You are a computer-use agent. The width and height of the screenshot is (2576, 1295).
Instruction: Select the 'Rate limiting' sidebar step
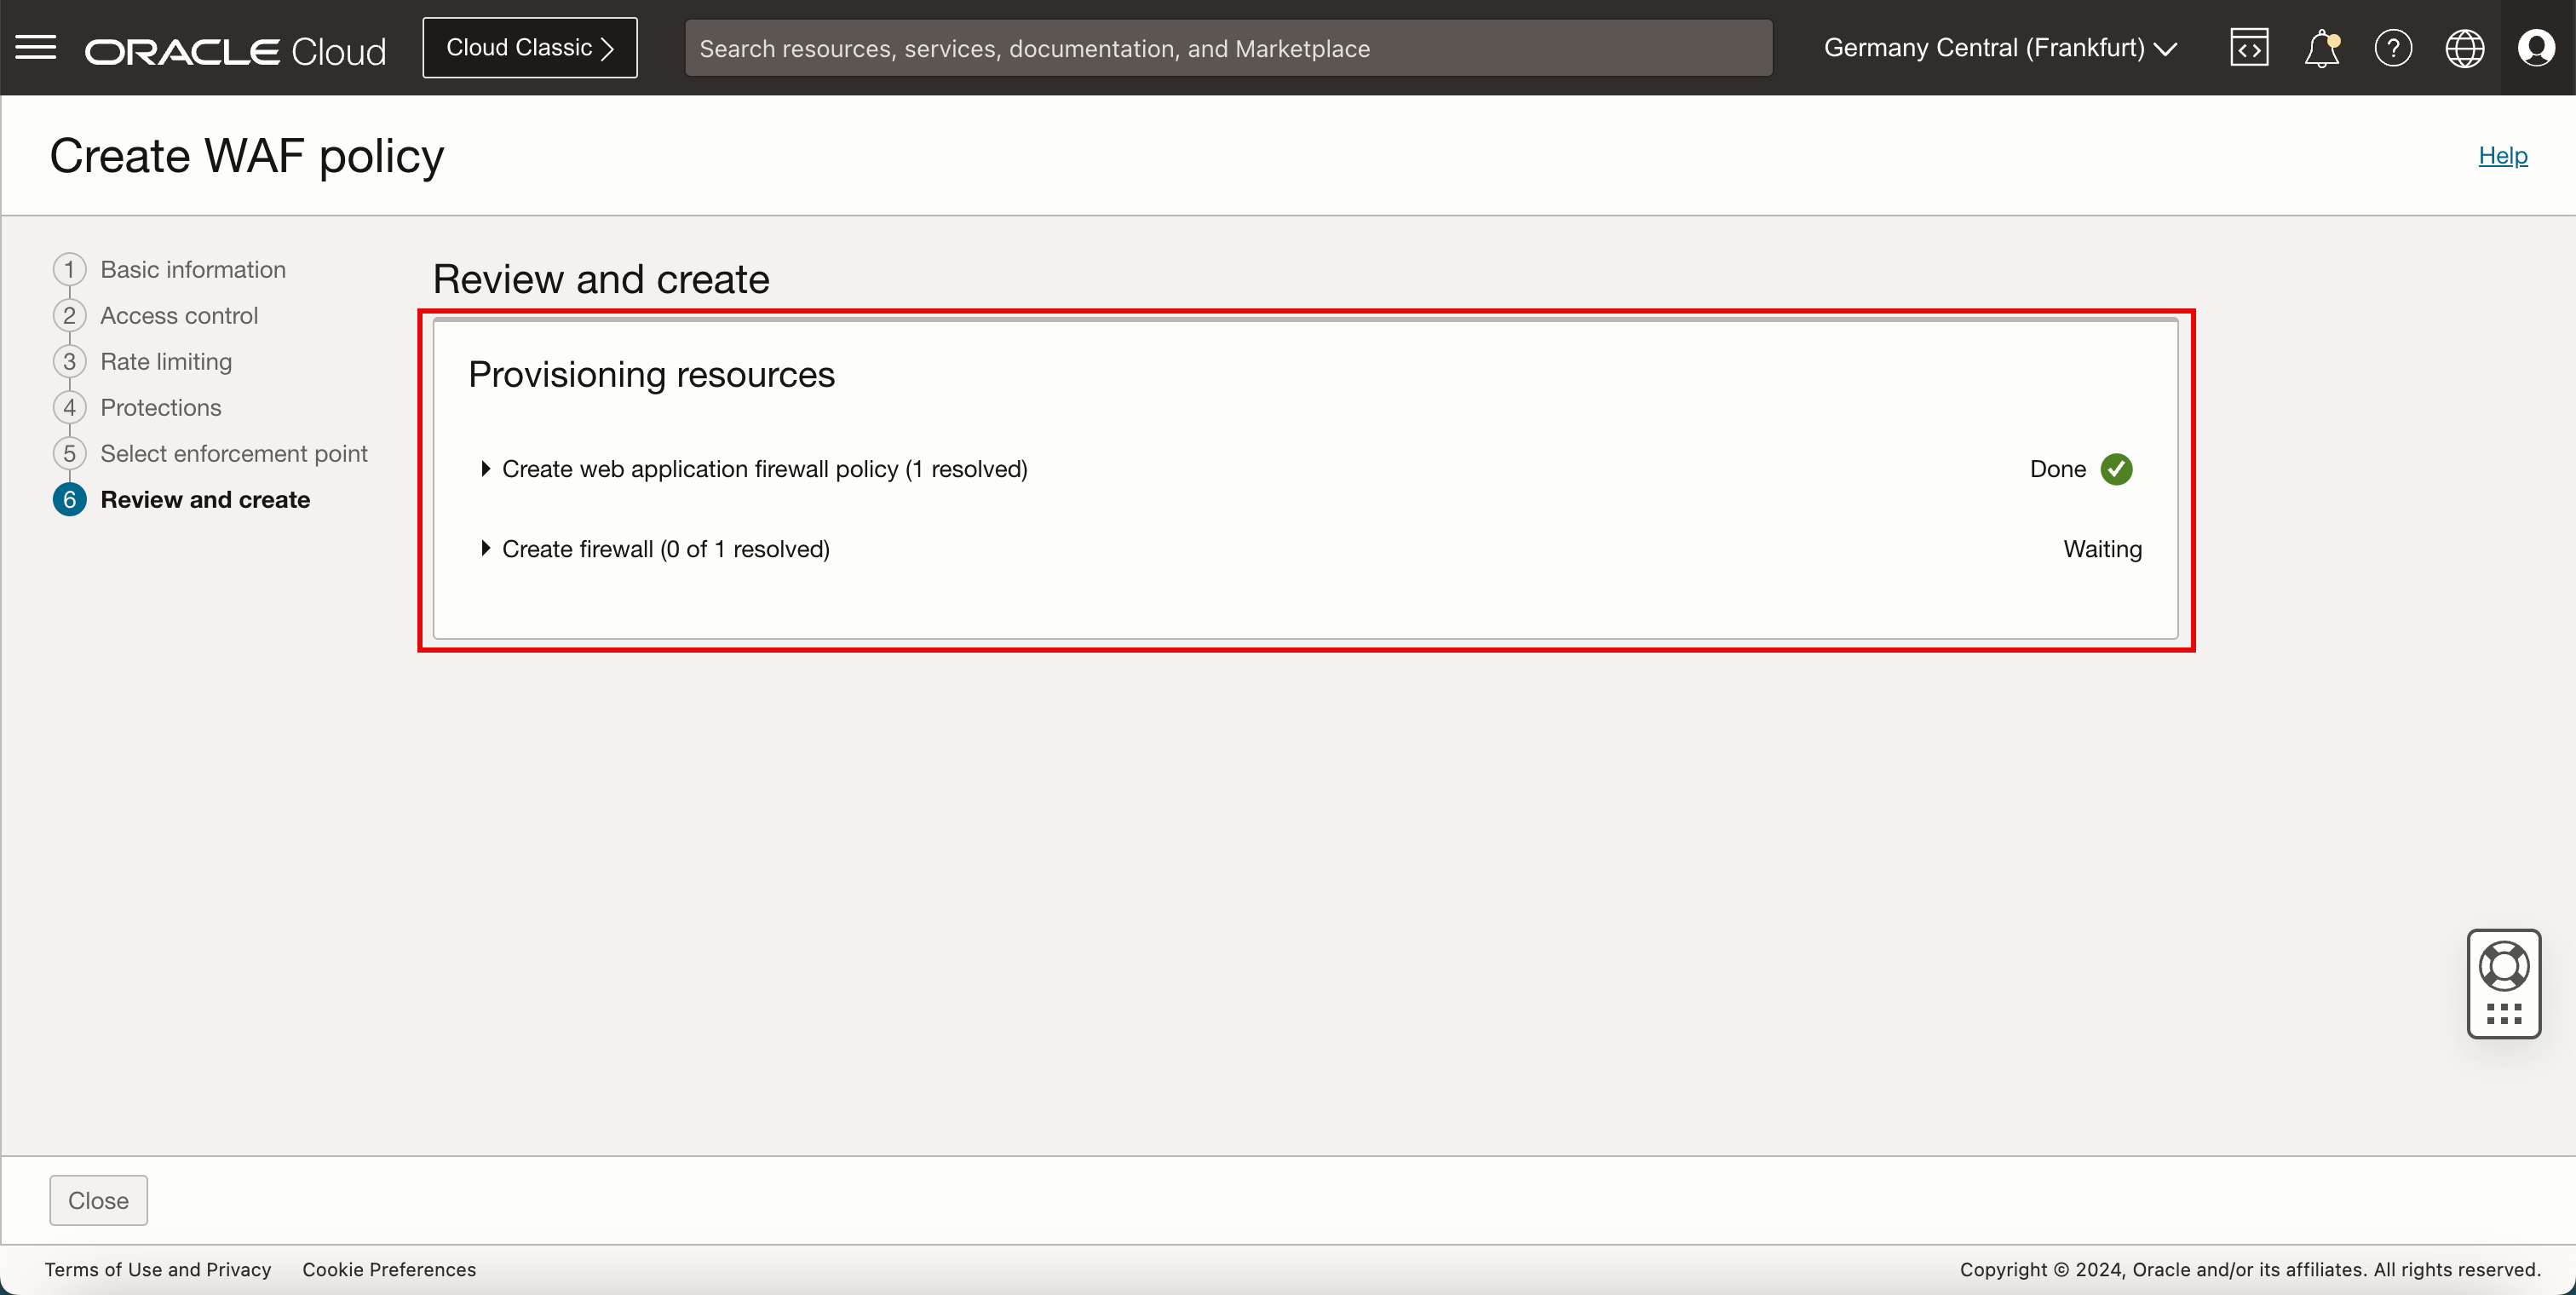click(165, 362)
